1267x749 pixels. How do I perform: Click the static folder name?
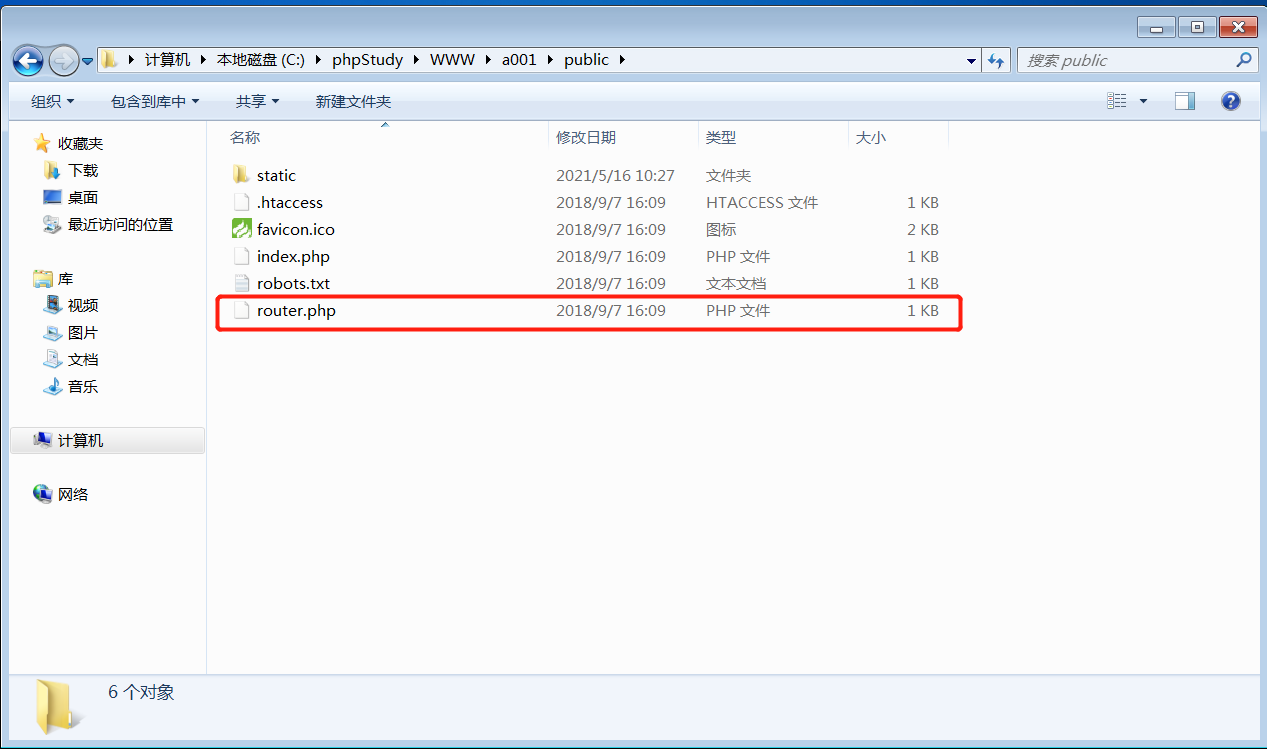click(x=276, y=175)
